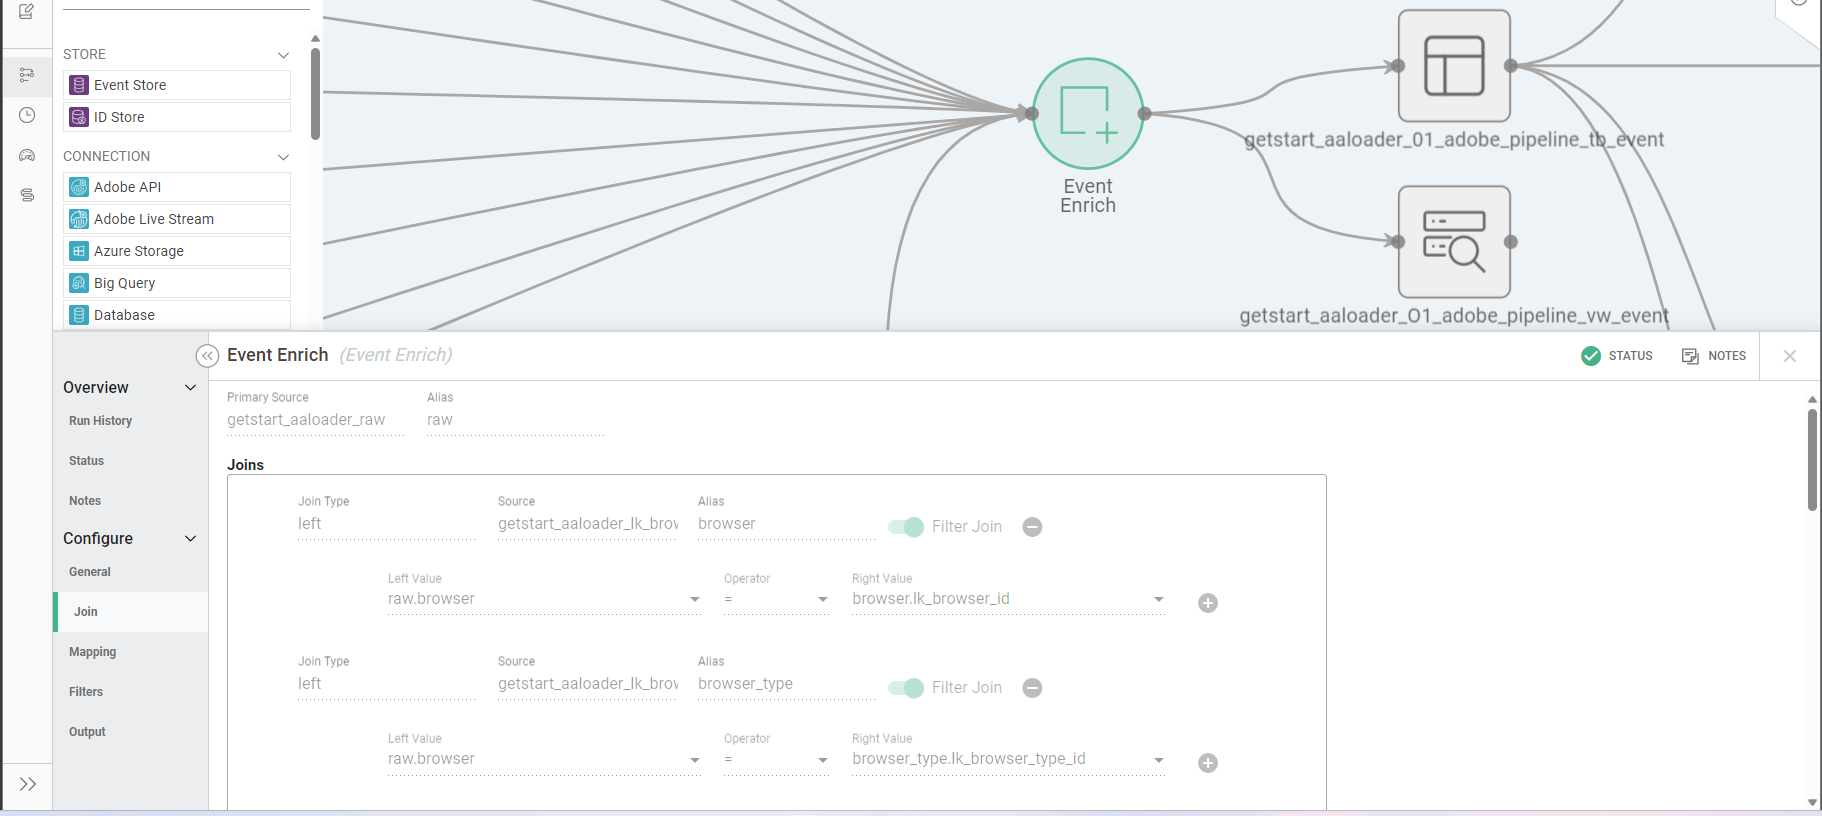The height and width of the screenshot is (816, 1822).
Task: Toggle Filter Join for browser_type alias
Action: pyautogui.click(x=906, y=688)
